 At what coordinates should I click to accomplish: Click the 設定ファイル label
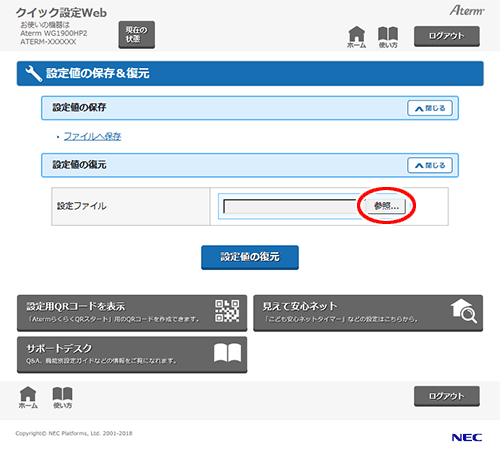coord(82,206)
